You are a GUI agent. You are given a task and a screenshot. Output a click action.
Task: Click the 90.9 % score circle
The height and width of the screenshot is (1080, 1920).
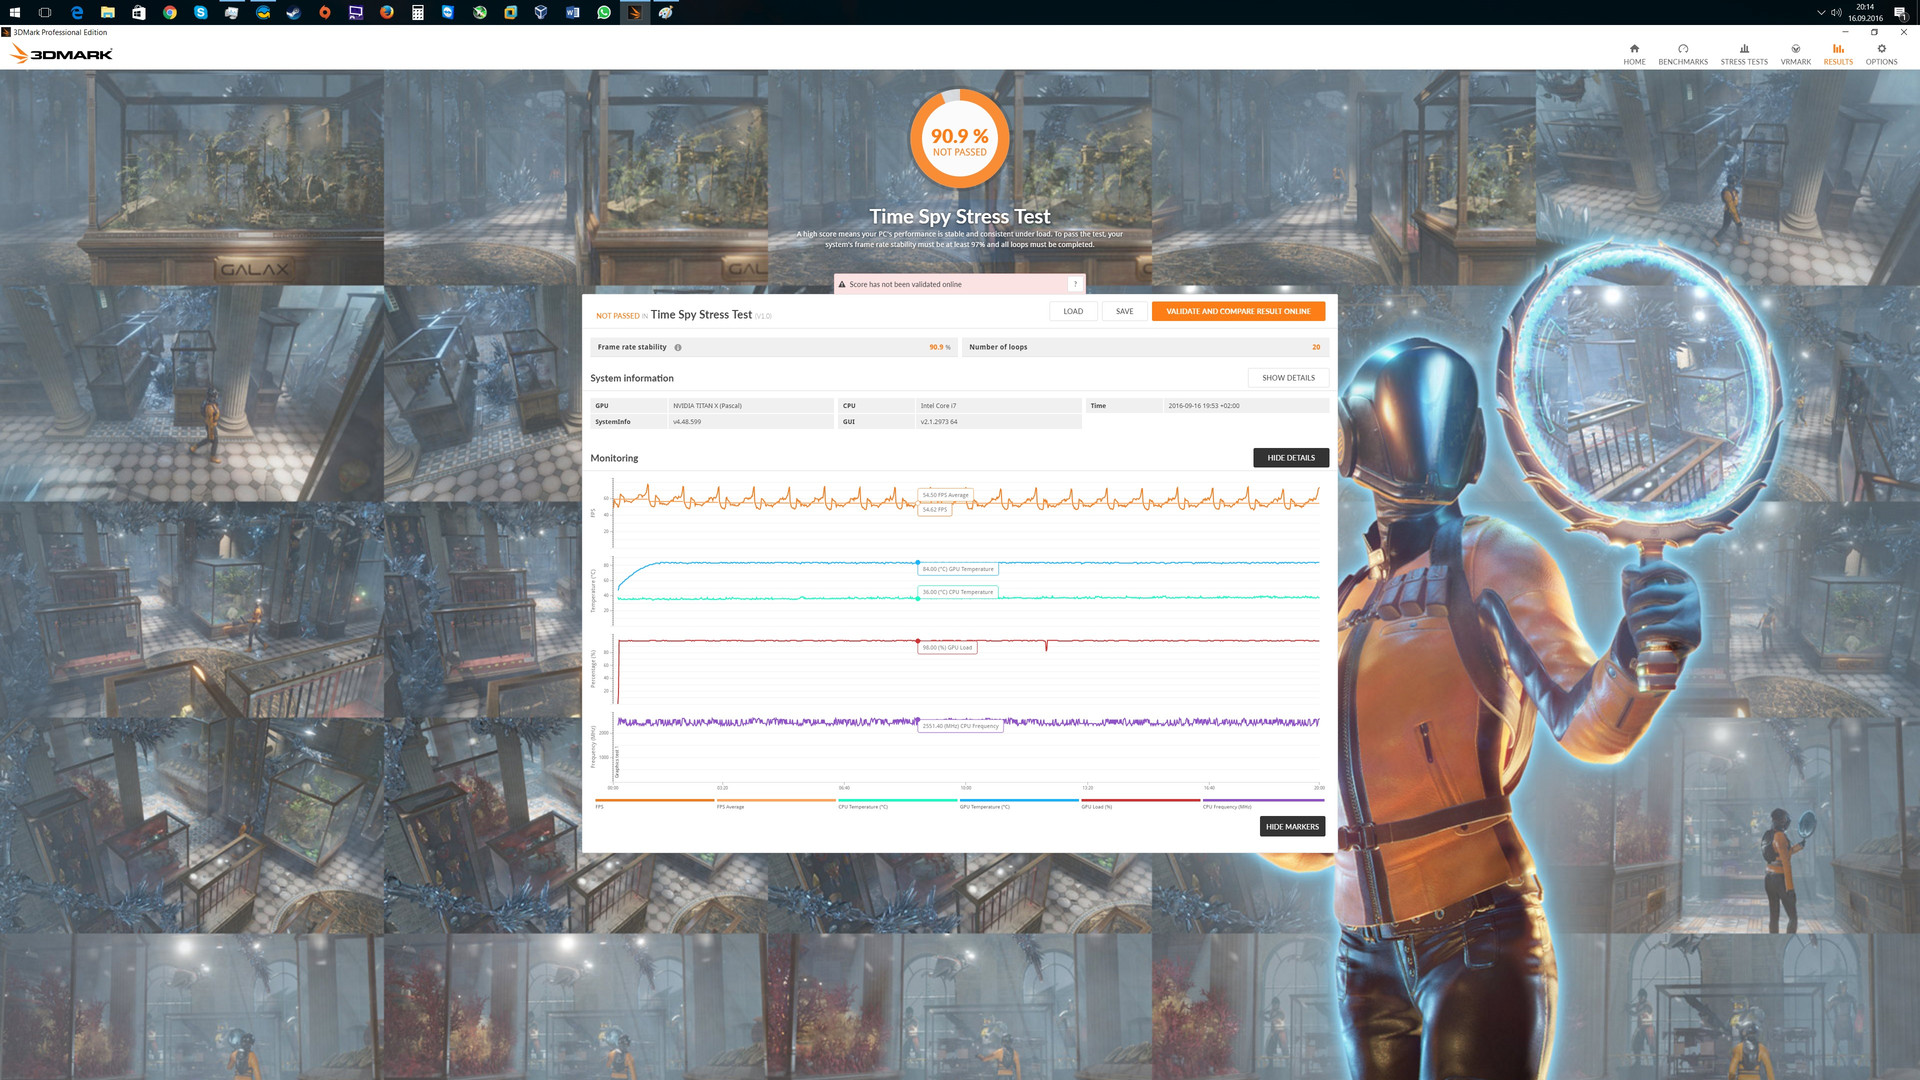960,140
